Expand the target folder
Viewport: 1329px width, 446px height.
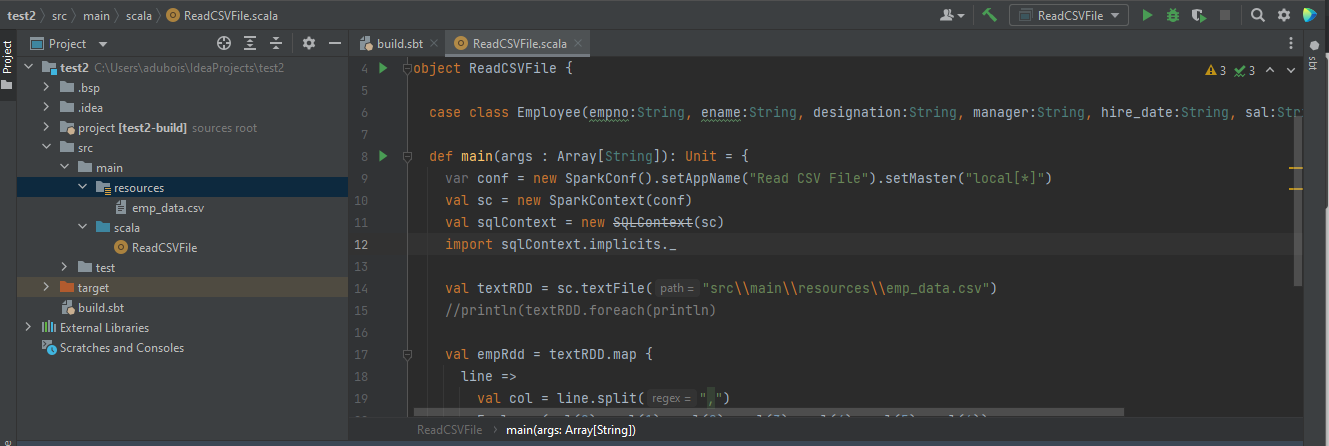click(46, 287)
